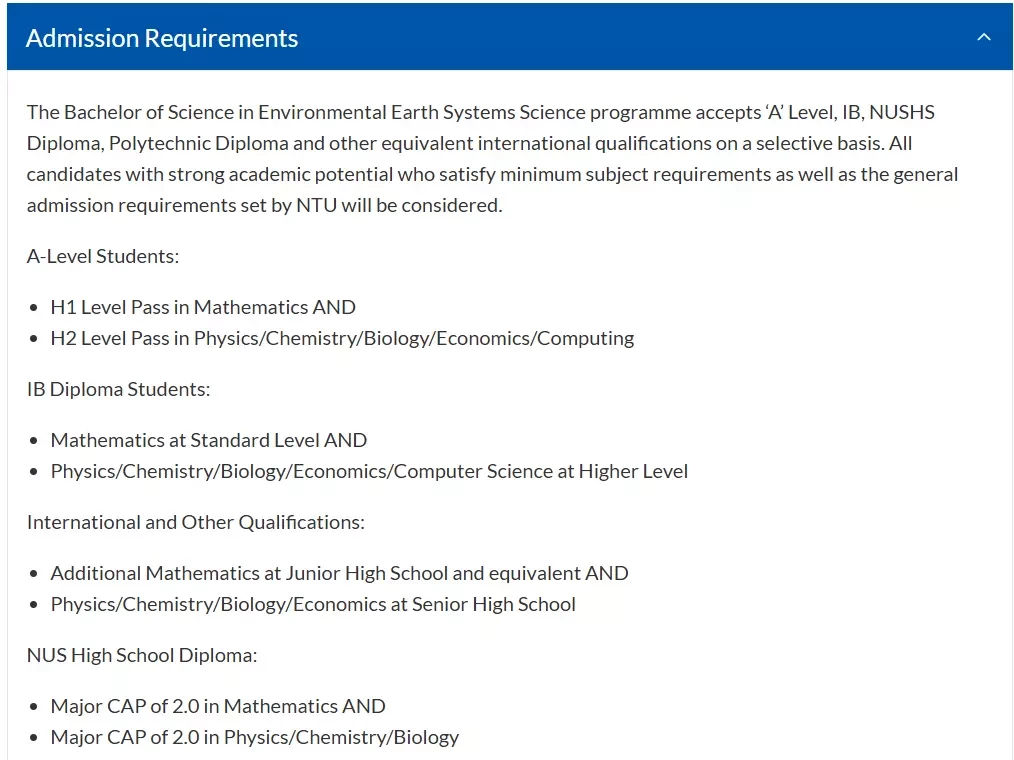1014x760 pixels.
Task: Click the NUS High School Diploma heading
Action: [x=142, y=656]
